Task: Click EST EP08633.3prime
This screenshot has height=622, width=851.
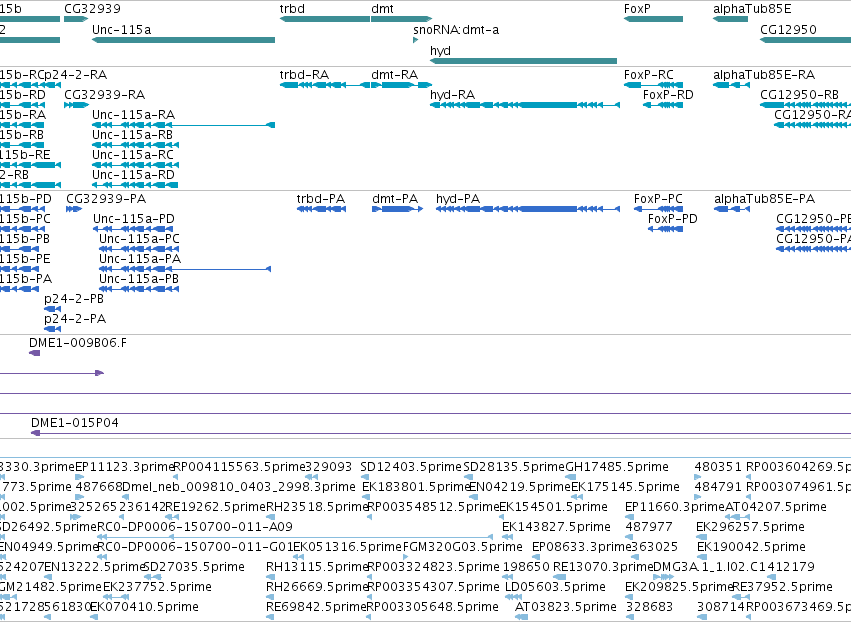Action: point(582,547)
